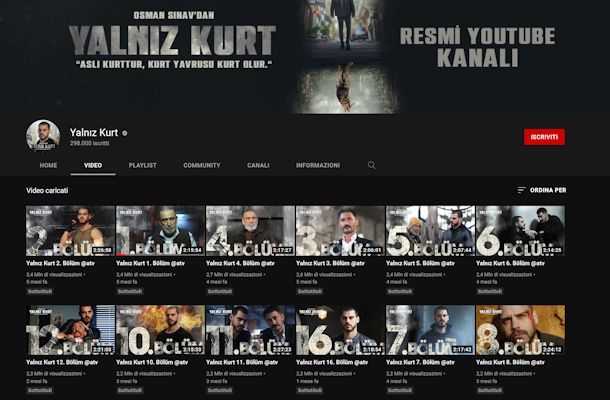
Task: Click the 2:24:12 duration on 8. Bölüm
Action: click(552, 349)
